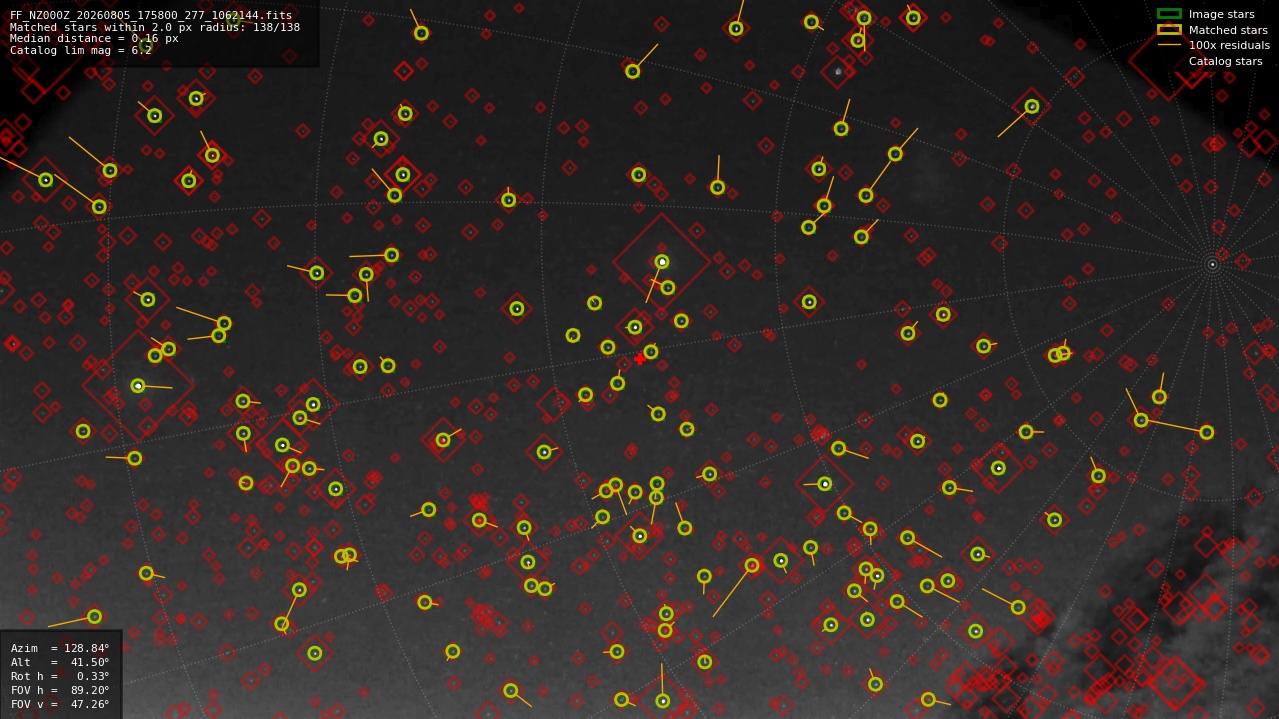Viewport: 1279px width, 719px height.
Task: Click the matched star inside the largest central diamond
Action: [x=662, y=262]
